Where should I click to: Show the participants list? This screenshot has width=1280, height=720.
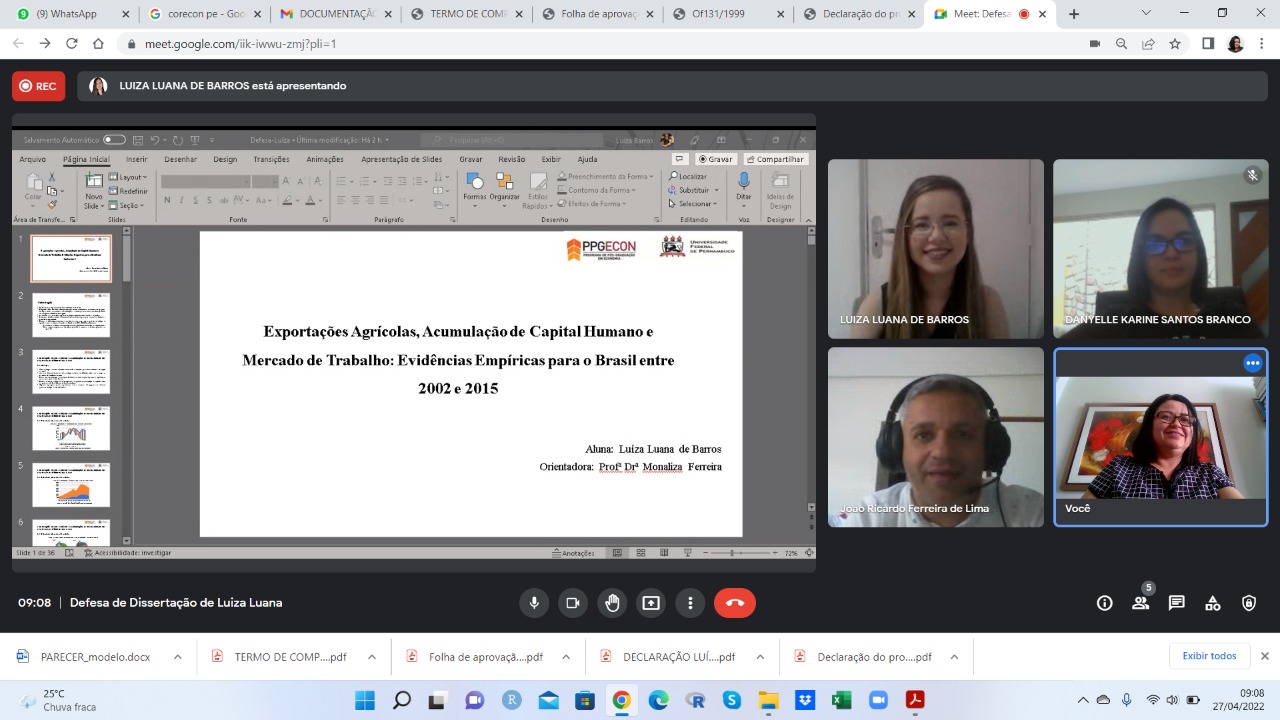1141,603
